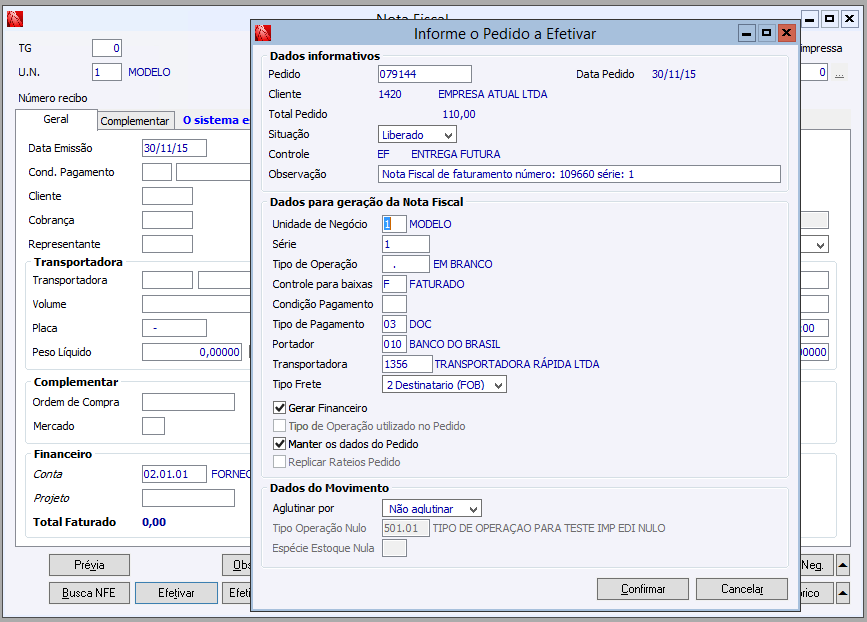Click the Transportadora code field 1356
Image resolution: width=867 pixels, height=622 pixels.
point(407,364)
